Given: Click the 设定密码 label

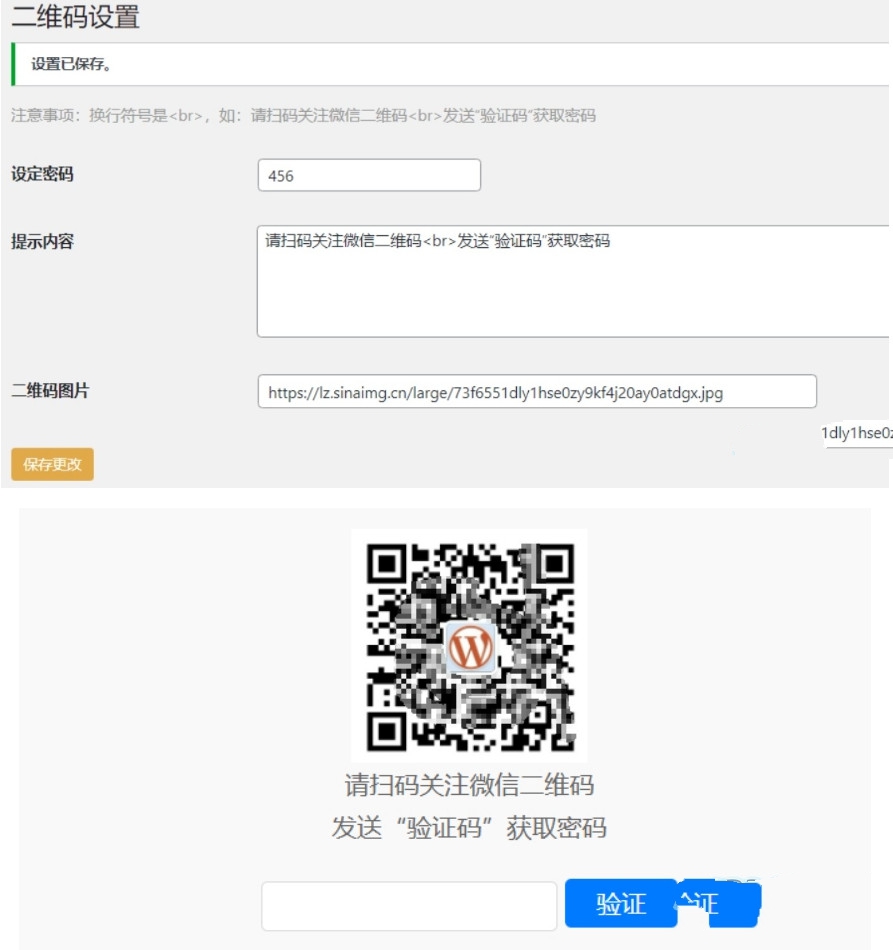Looking at the screenshot, I should coord(42,174).
